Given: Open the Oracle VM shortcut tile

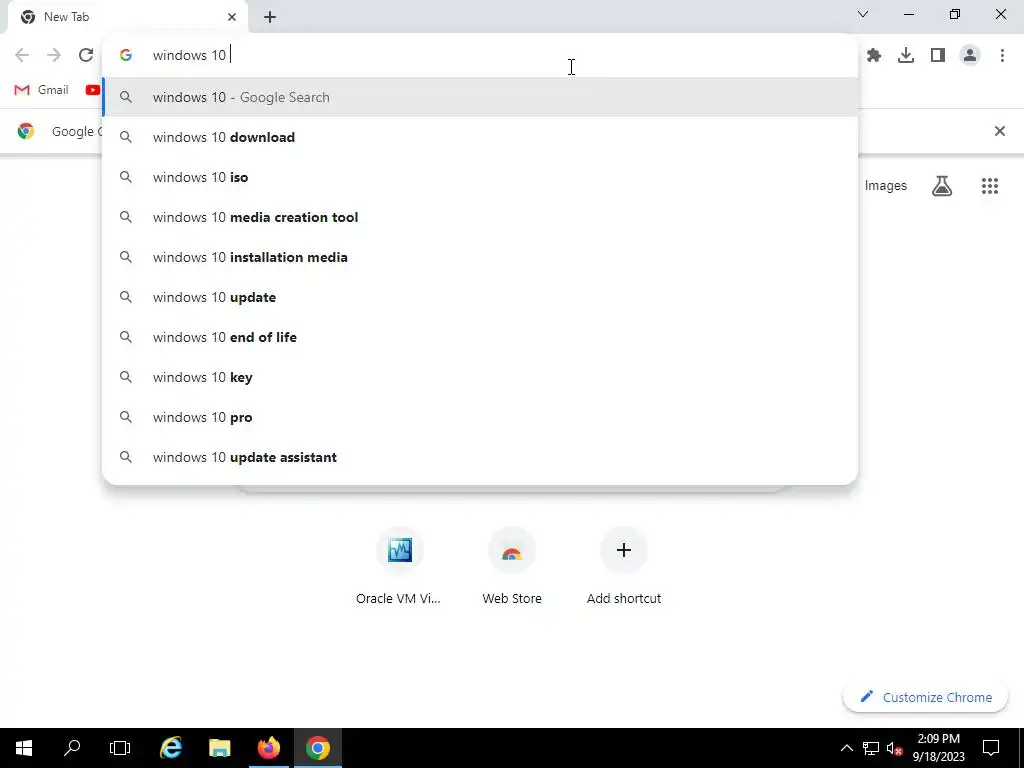Looking at the screenshot, I should 399,567.
